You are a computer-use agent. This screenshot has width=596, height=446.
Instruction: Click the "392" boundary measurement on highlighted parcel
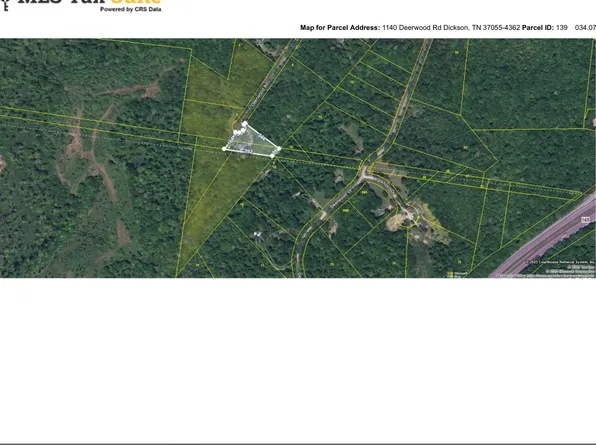coord(248,151)
